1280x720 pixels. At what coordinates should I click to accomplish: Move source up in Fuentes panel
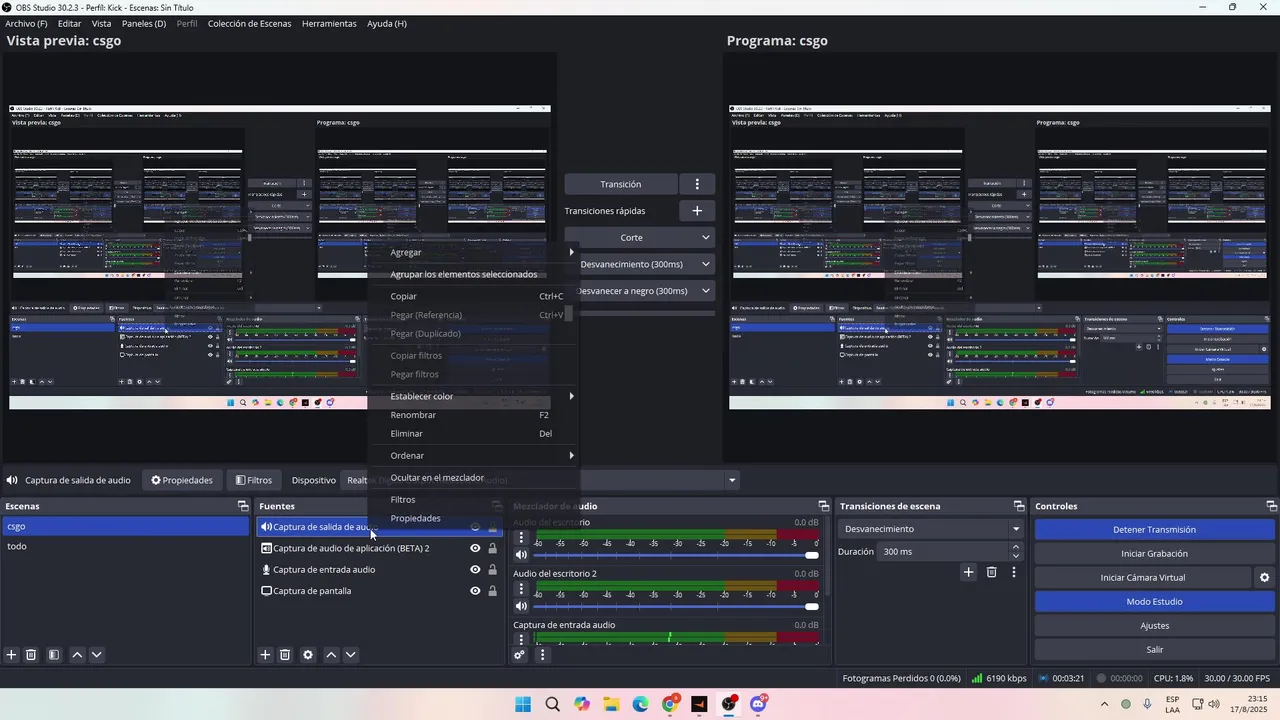pyautogui.click(x=331, y=655)
